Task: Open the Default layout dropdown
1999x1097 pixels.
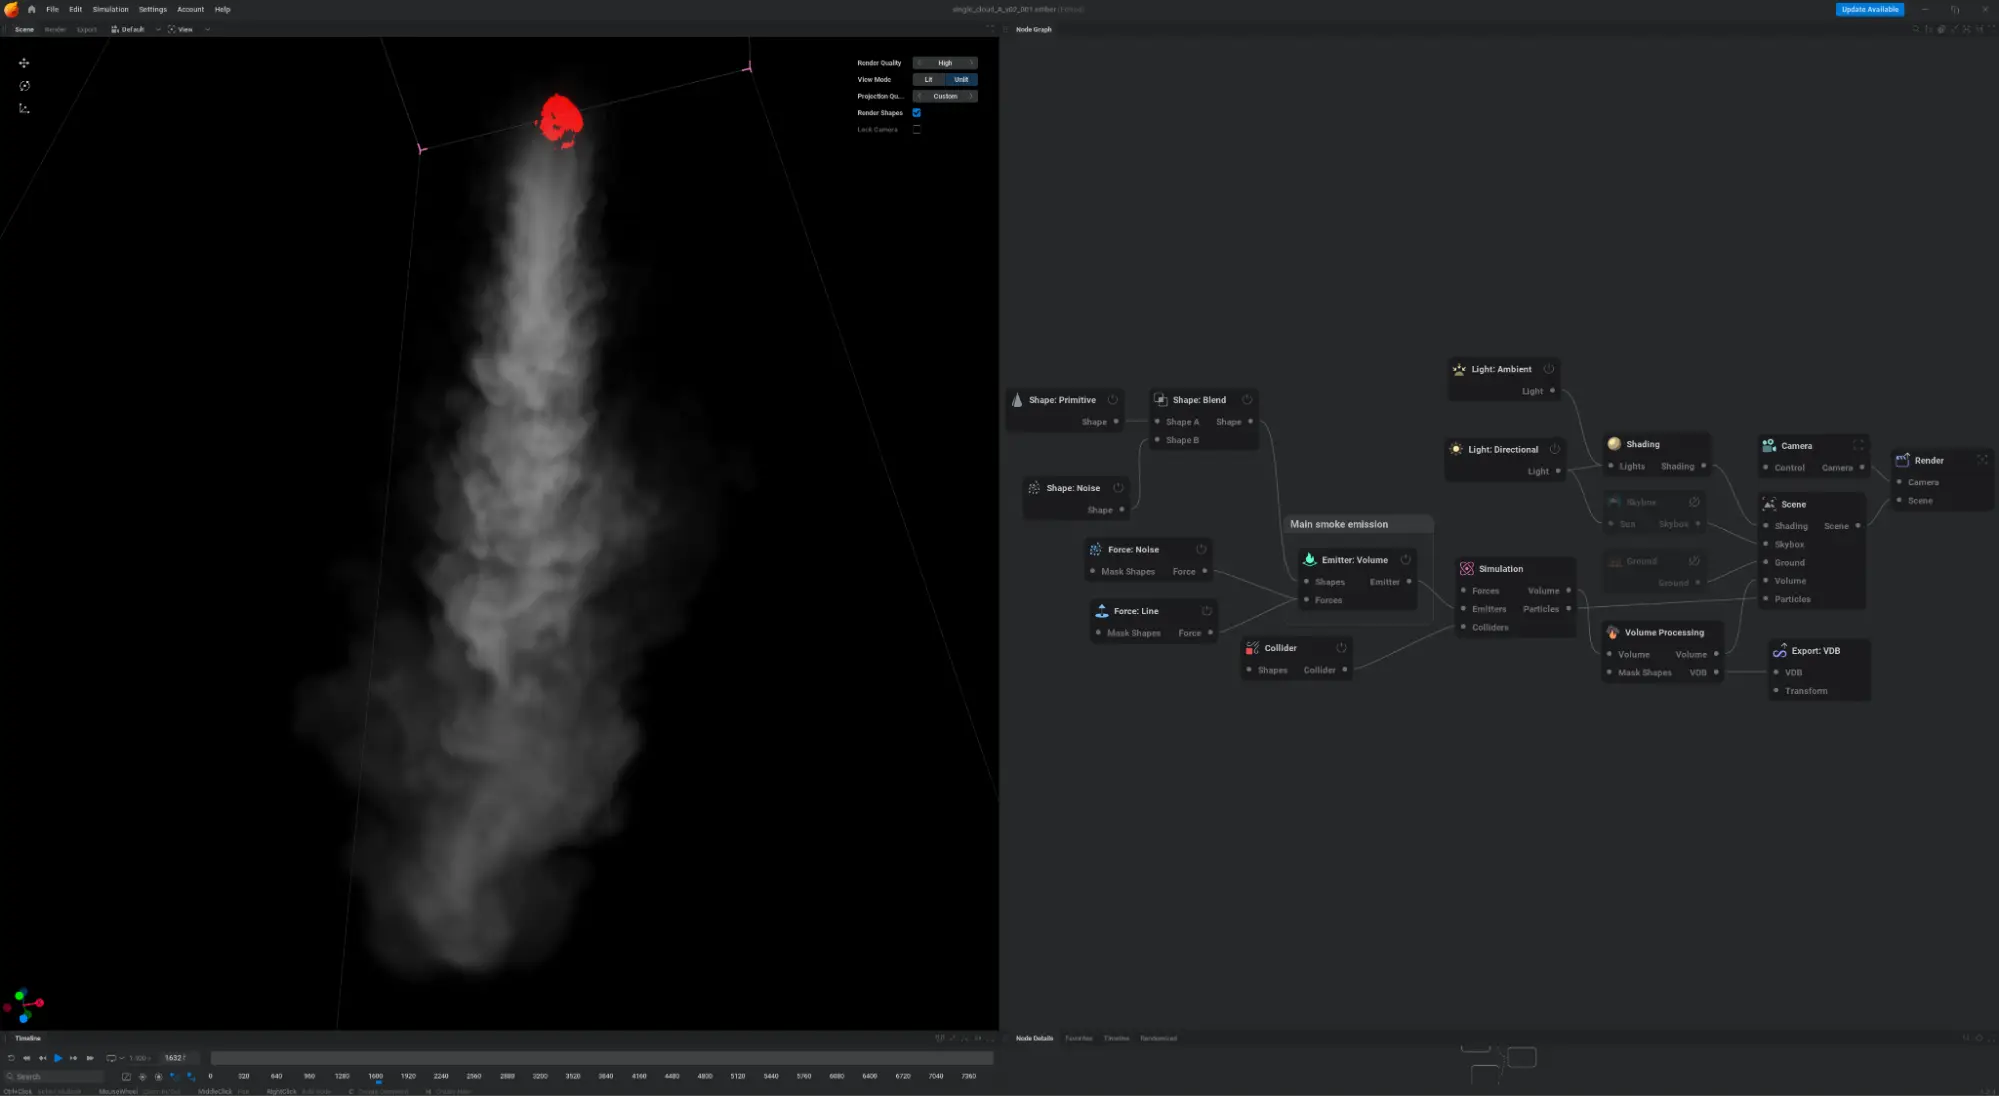Action: pyautogui.click(x=135, y=29)
